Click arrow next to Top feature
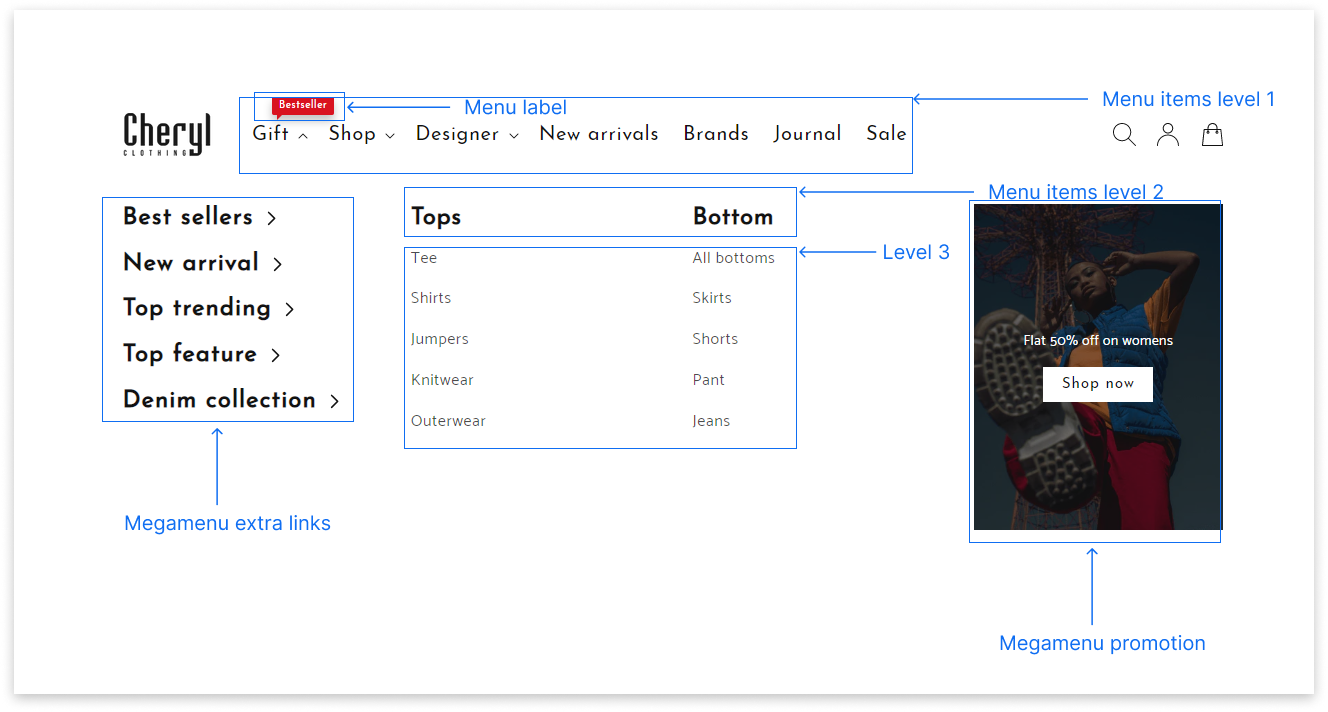Viewport: 1328px width, 712px height. coord(275,355)
